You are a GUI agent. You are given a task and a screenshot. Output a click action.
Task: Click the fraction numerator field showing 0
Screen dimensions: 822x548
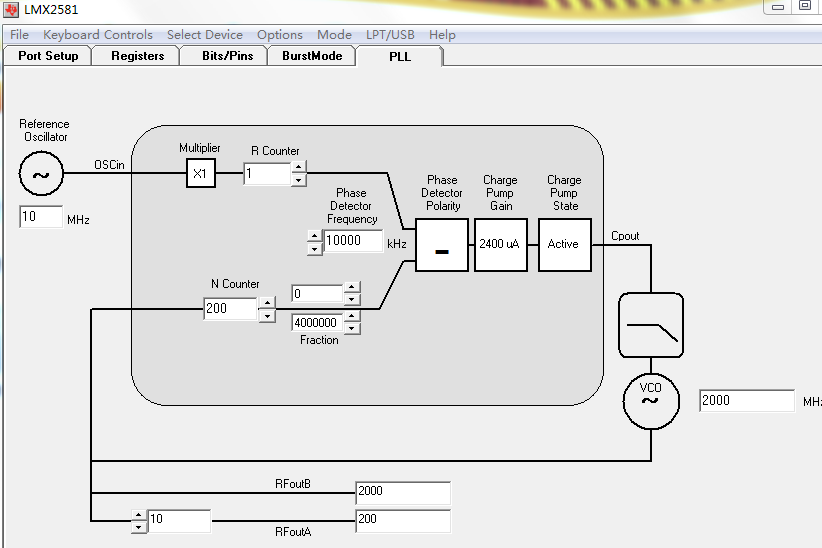[x=318, y=293]
